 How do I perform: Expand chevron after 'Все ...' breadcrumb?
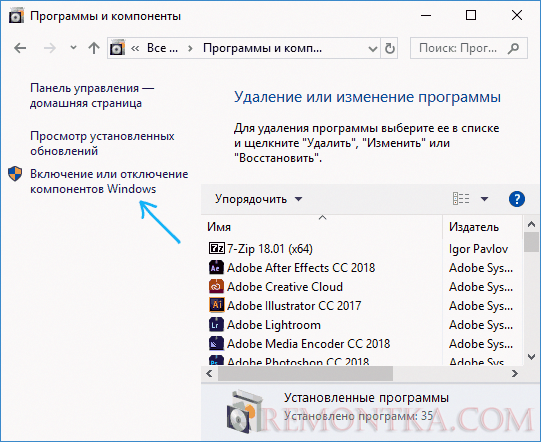tap(190, 48)
